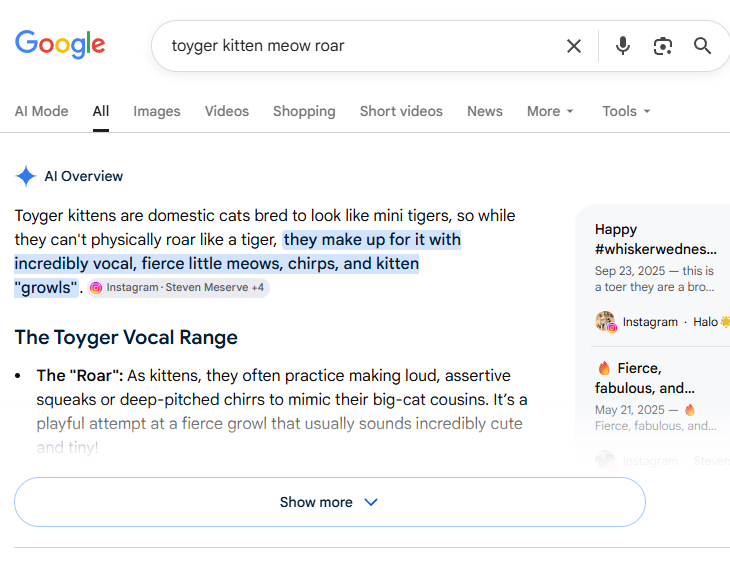Image resolution: width=730 pixels, height=587 pixels.
Task: Start voice search with the microphone icon
Action: 622,46
